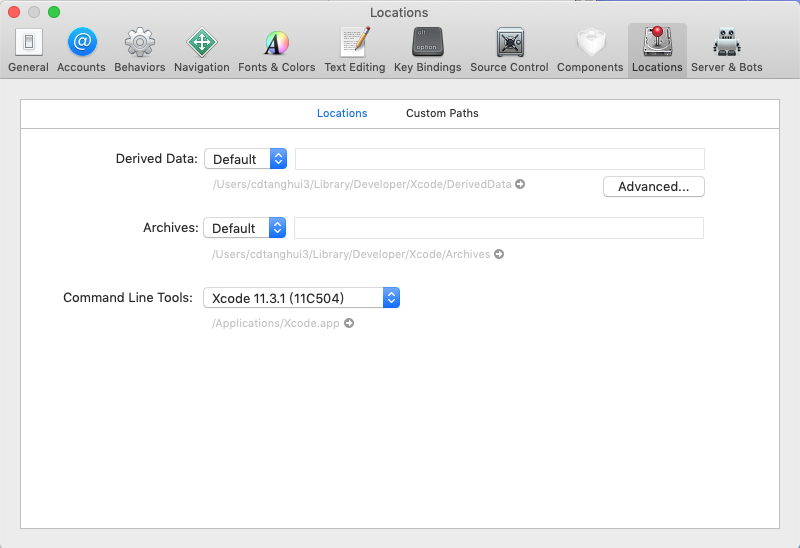This screenshot has width=800, height=548.
Task: Switch to the Custom Paths tab
Action: pyautogui.click(x=442, y=113)
